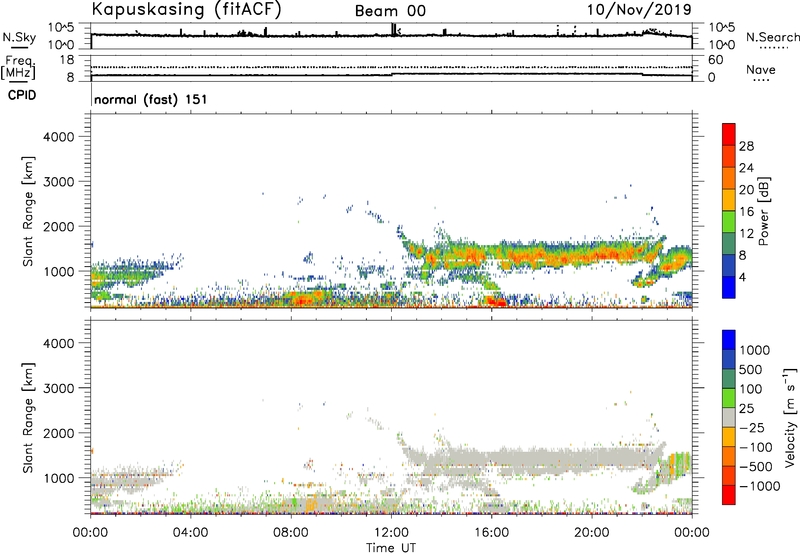Click the 'normal (fast) 151' text

pos(151,99)
